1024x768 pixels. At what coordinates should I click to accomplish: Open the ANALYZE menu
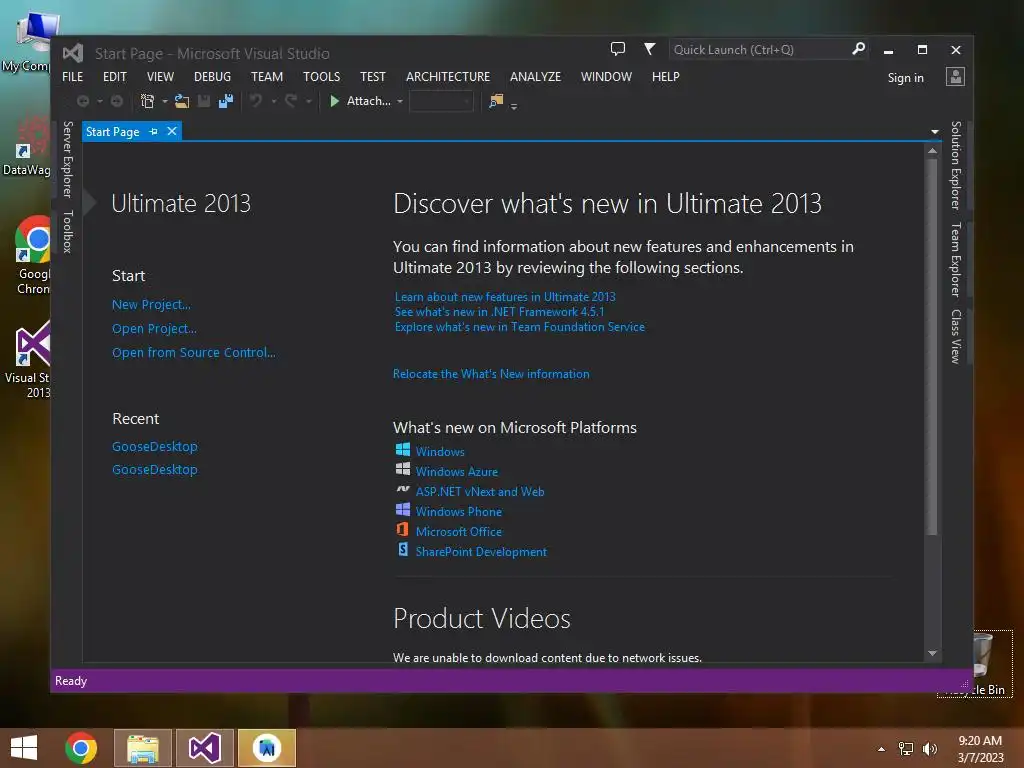(x=536, y=77)
